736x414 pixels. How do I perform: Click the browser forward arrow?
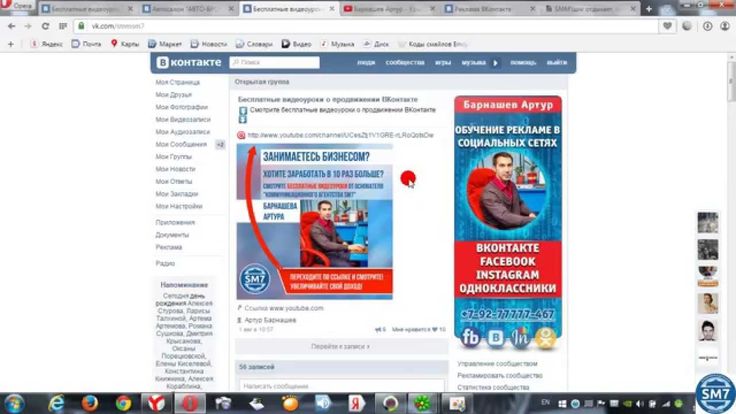pyautogui.click(x=28, y=26)
